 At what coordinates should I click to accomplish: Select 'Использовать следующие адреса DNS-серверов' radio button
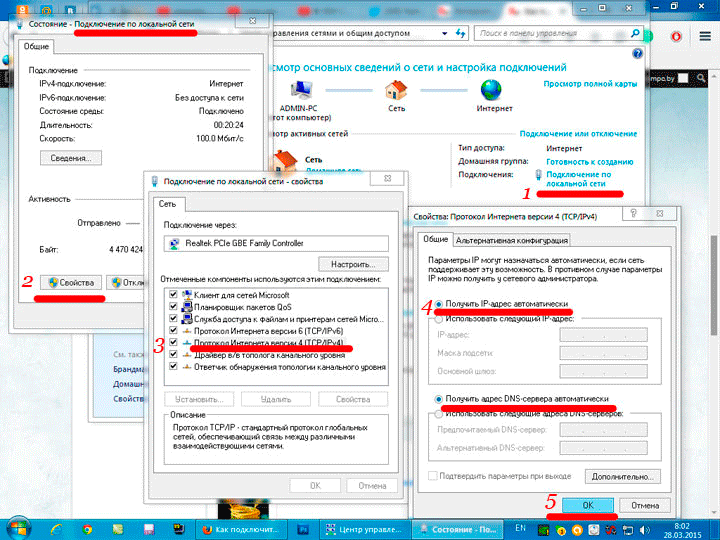(439, 414)
